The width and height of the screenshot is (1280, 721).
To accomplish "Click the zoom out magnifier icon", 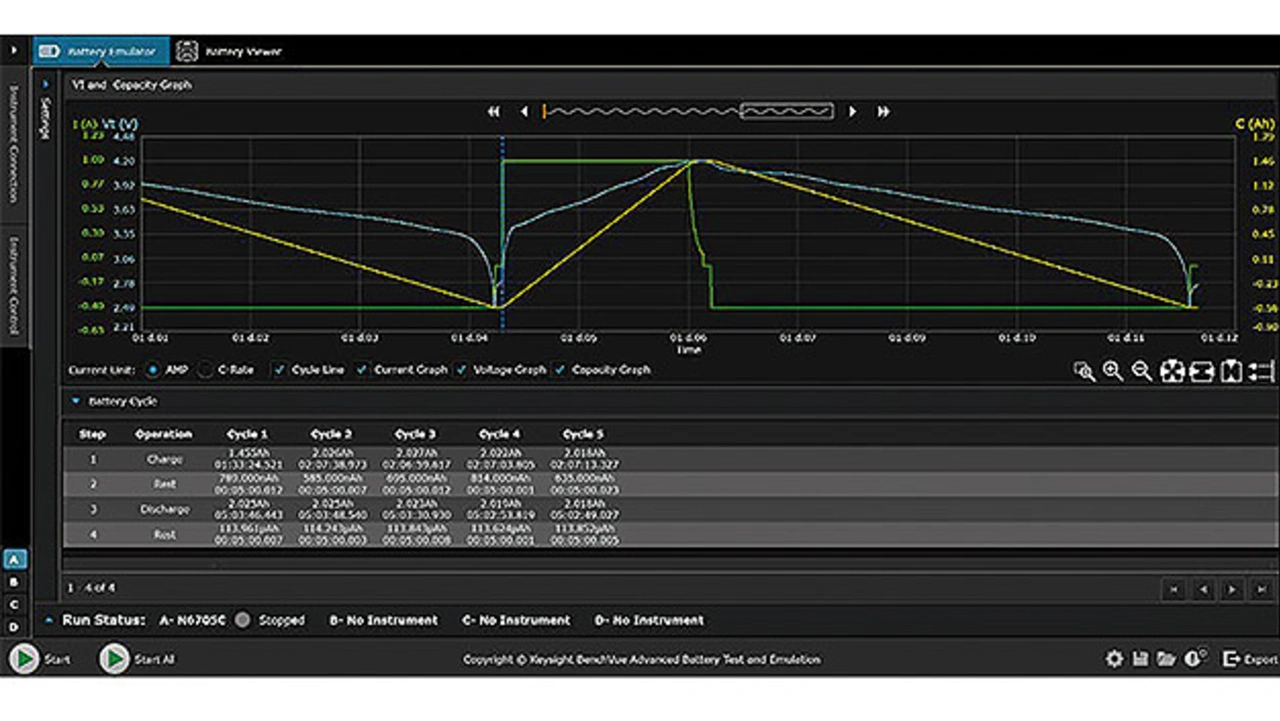I will point(1141,371).
